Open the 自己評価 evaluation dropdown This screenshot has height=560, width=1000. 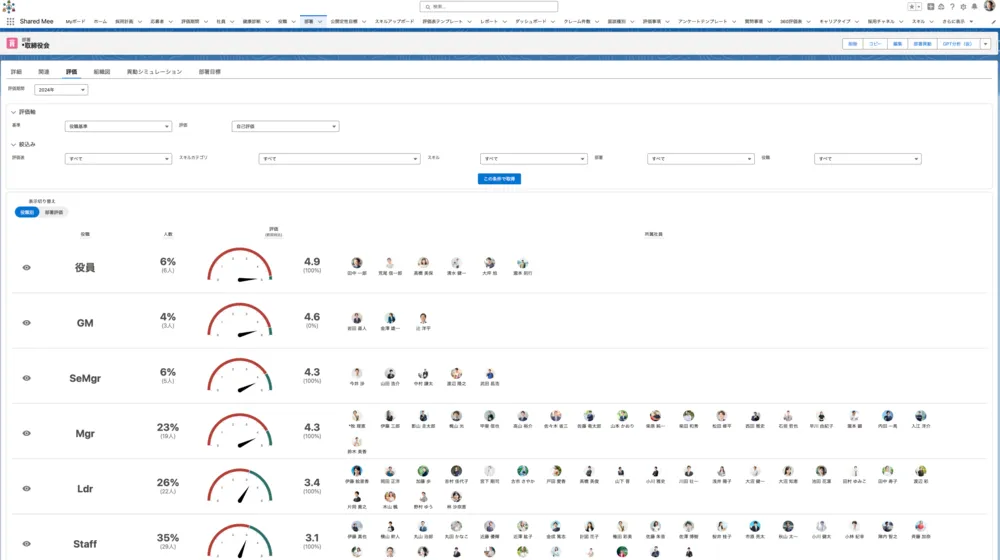[285, 126]
